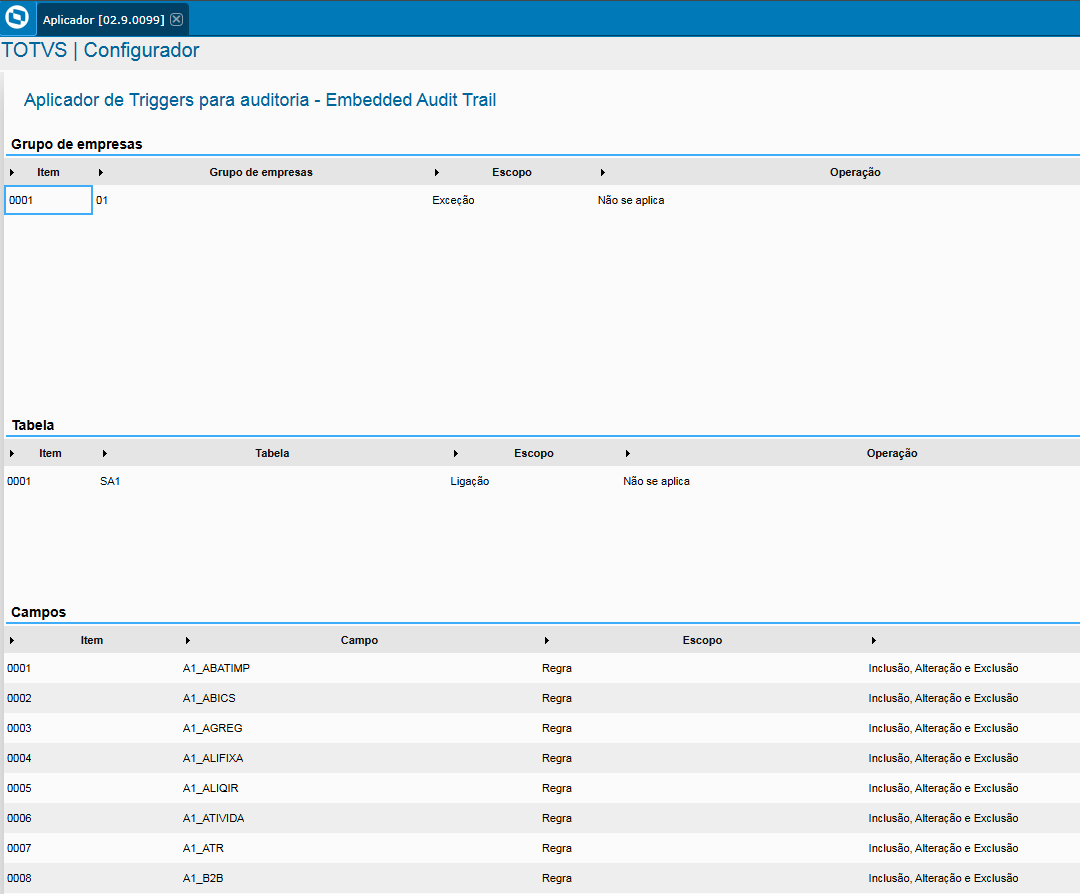Select field A1_ABICS
This screenshot has width=1080, height=894.
209,698
